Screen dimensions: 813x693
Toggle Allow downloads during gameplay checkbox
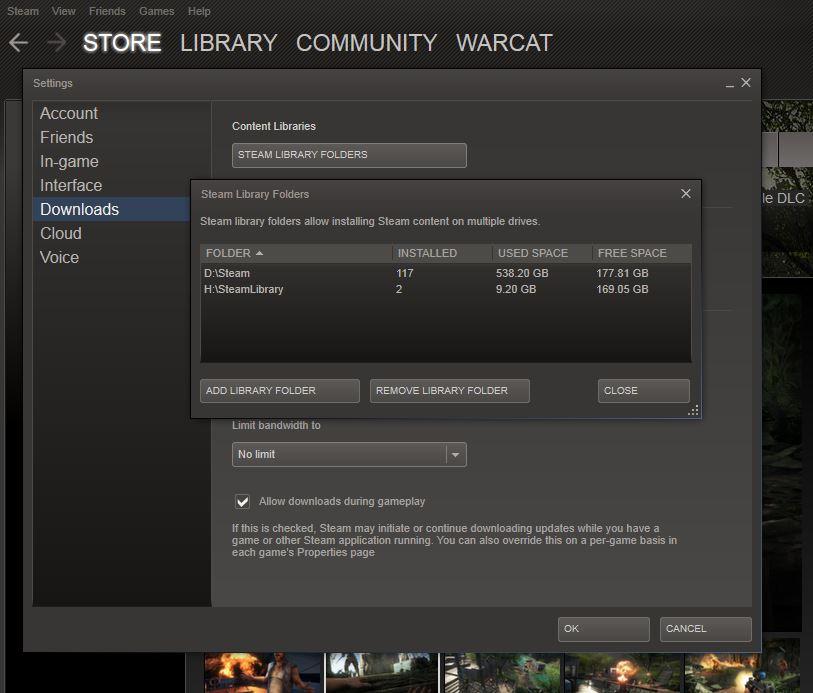coord(242,501)
